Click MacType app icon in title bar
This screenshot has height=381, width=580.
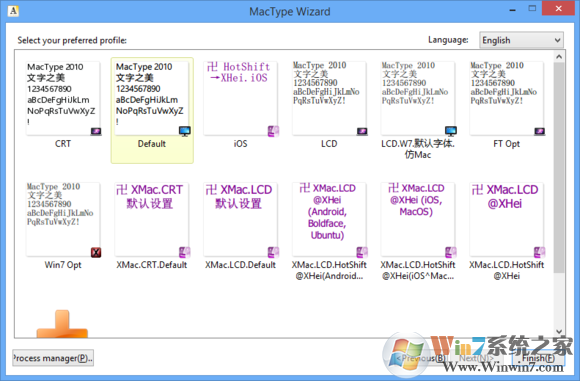(x=13, y=11)
